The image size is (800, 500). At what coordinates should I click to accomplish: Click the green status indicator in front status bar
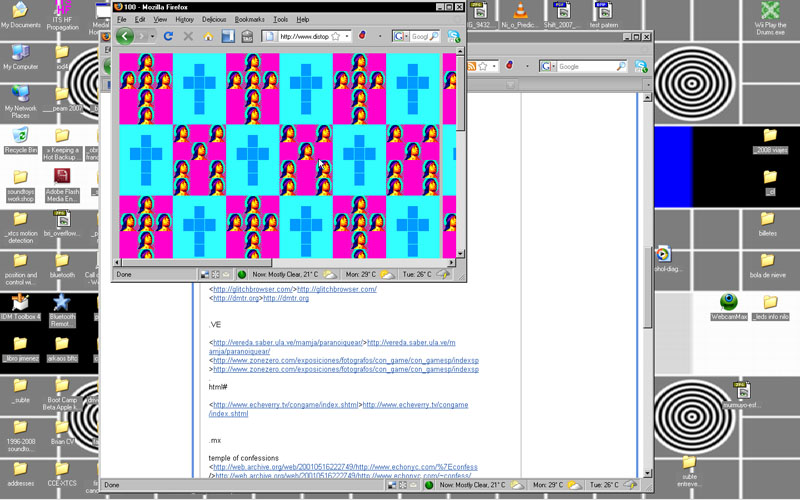tap(241, 274)
